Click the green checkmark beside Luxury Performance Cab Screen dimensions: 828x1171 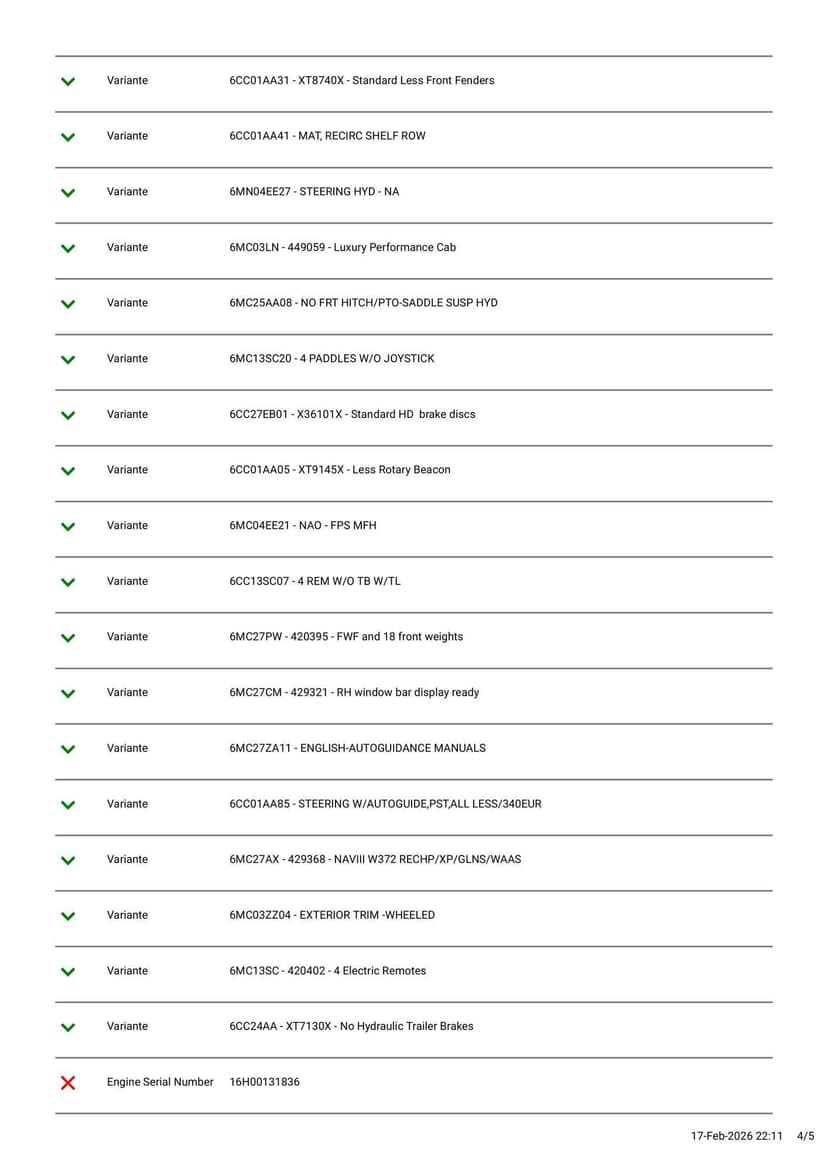click(68, 248)
